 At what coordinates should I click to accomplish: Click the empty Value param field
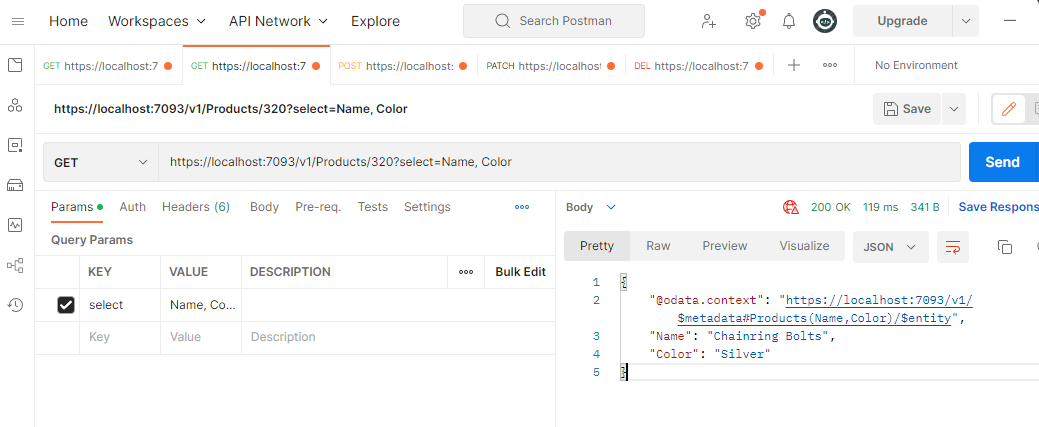pos(201,337)
